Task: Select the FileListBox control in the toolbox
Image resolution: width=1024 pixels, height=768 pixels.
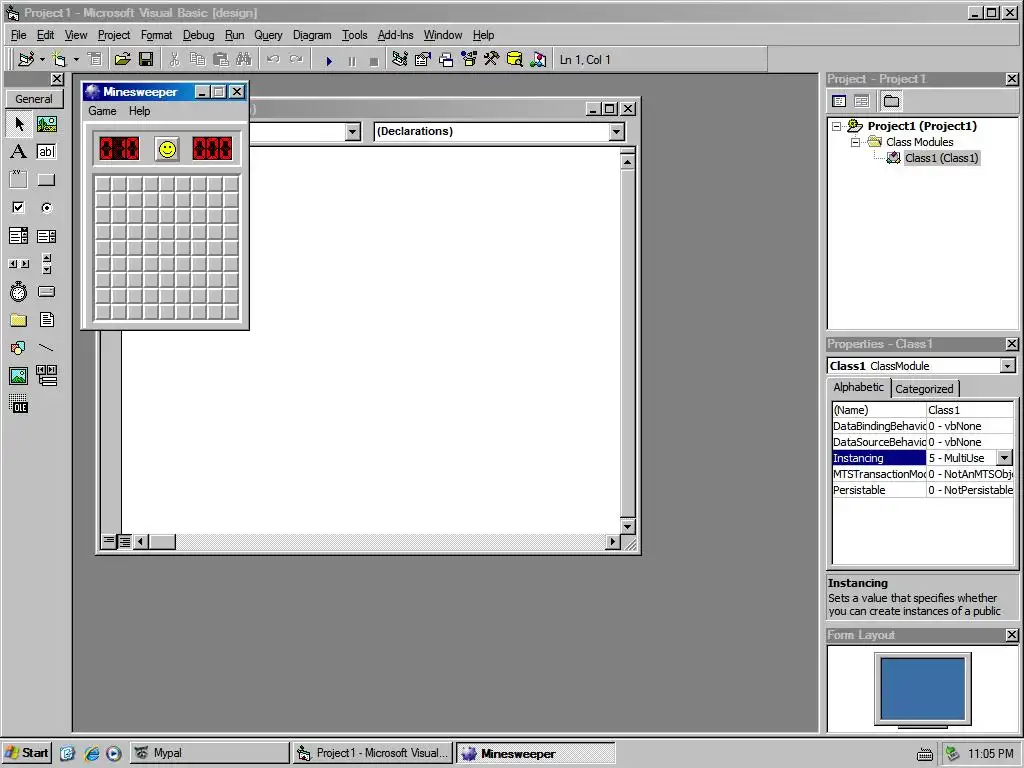Action: pos(46,320)
